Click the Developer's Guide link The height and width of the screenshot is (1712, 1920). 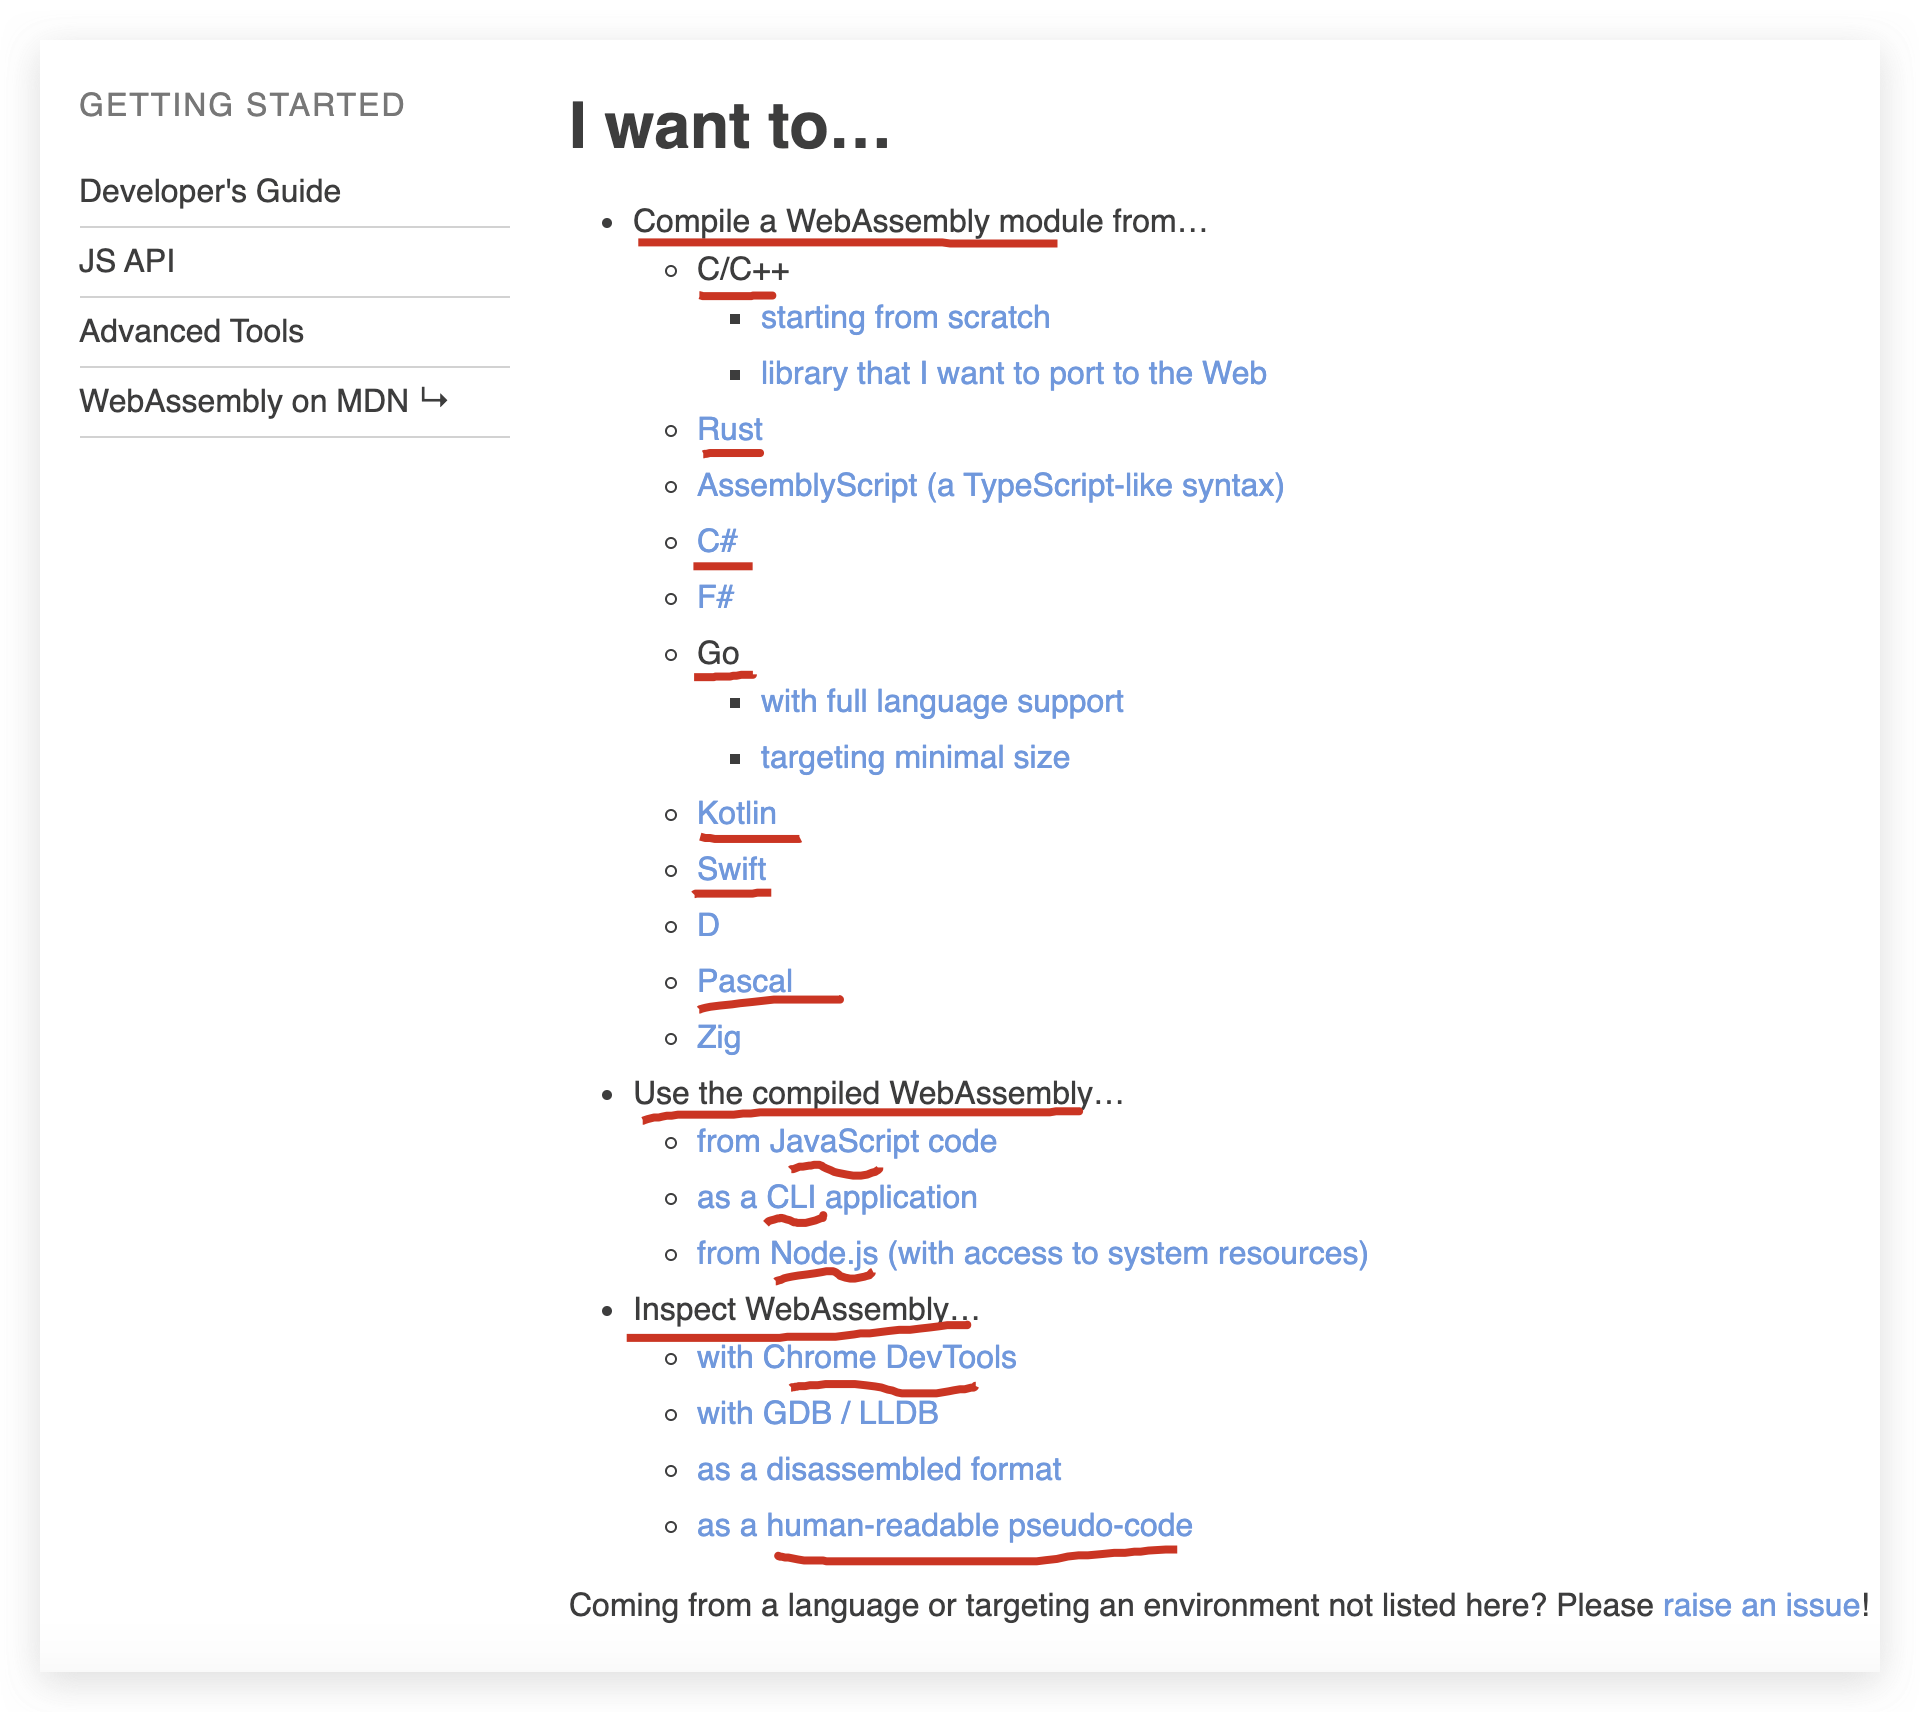(211, 192)
